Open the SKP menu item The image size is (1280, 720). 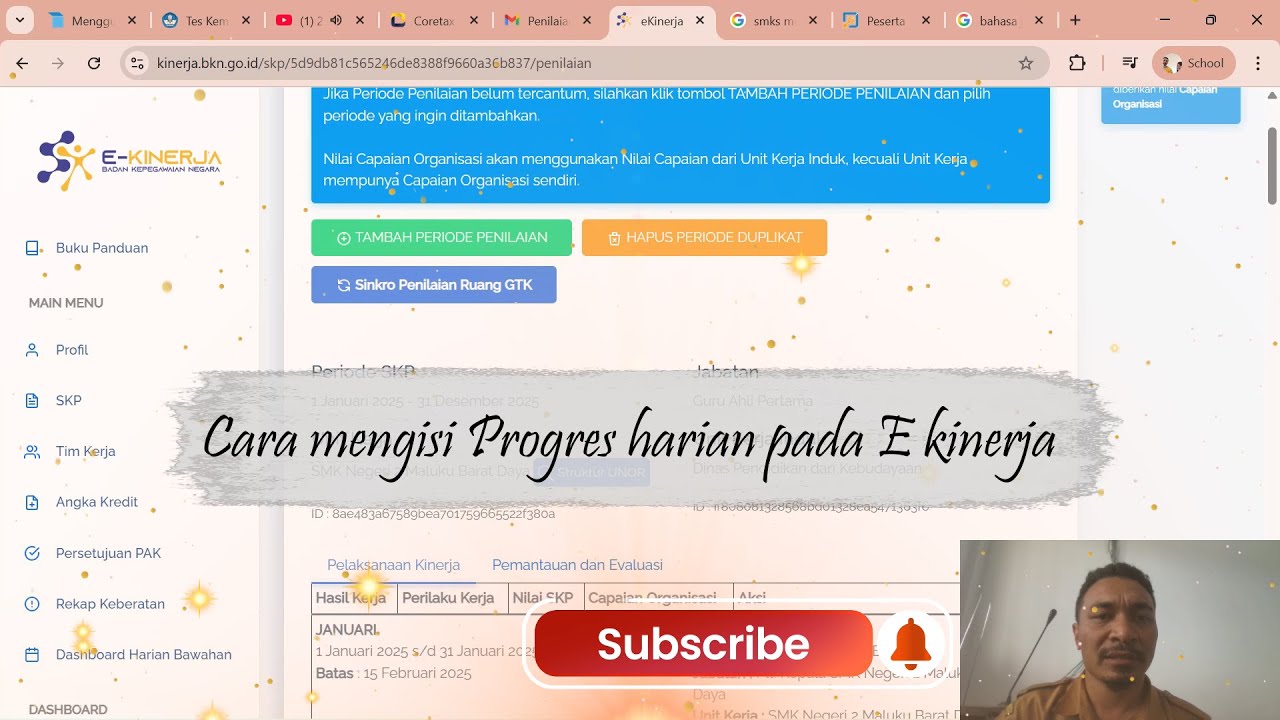coord(69,401)
